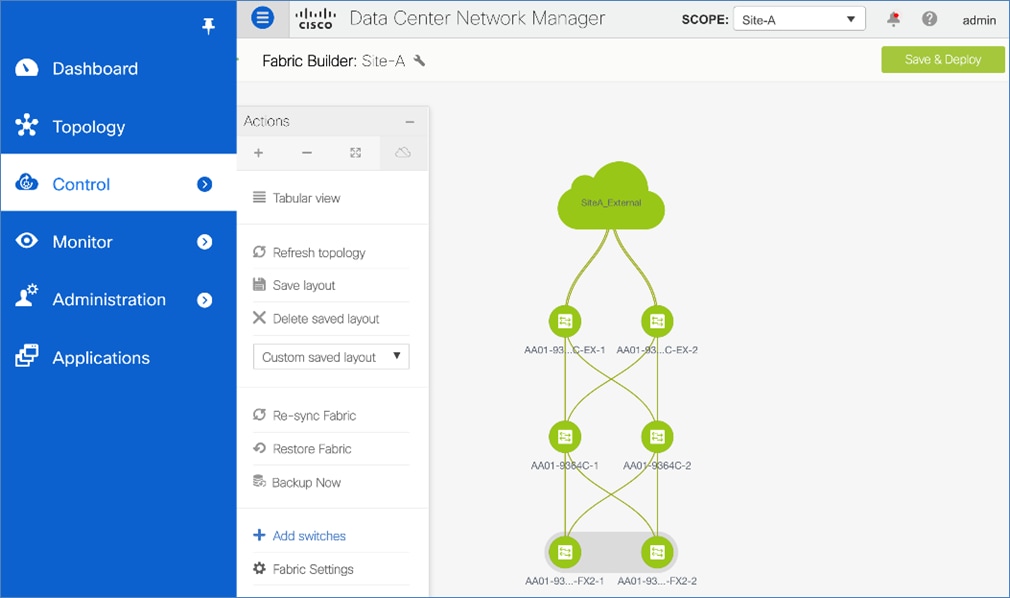Open Tabular view

click(x=297, y=198)
